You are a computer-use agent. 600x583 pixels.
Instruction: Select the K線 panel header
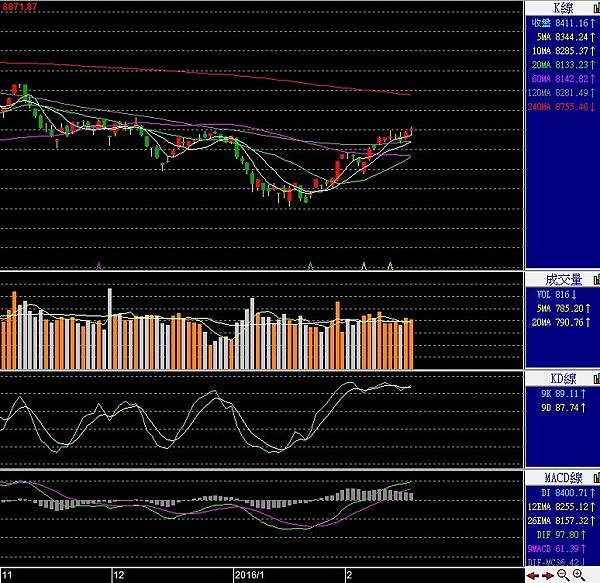click(563, 8)
